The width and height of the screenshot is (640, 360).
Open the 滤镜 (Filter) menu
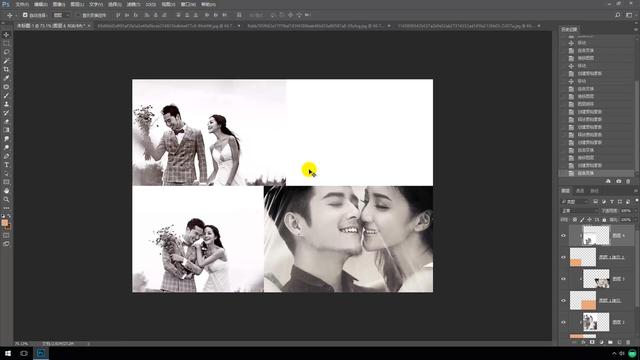click(133, 4)
